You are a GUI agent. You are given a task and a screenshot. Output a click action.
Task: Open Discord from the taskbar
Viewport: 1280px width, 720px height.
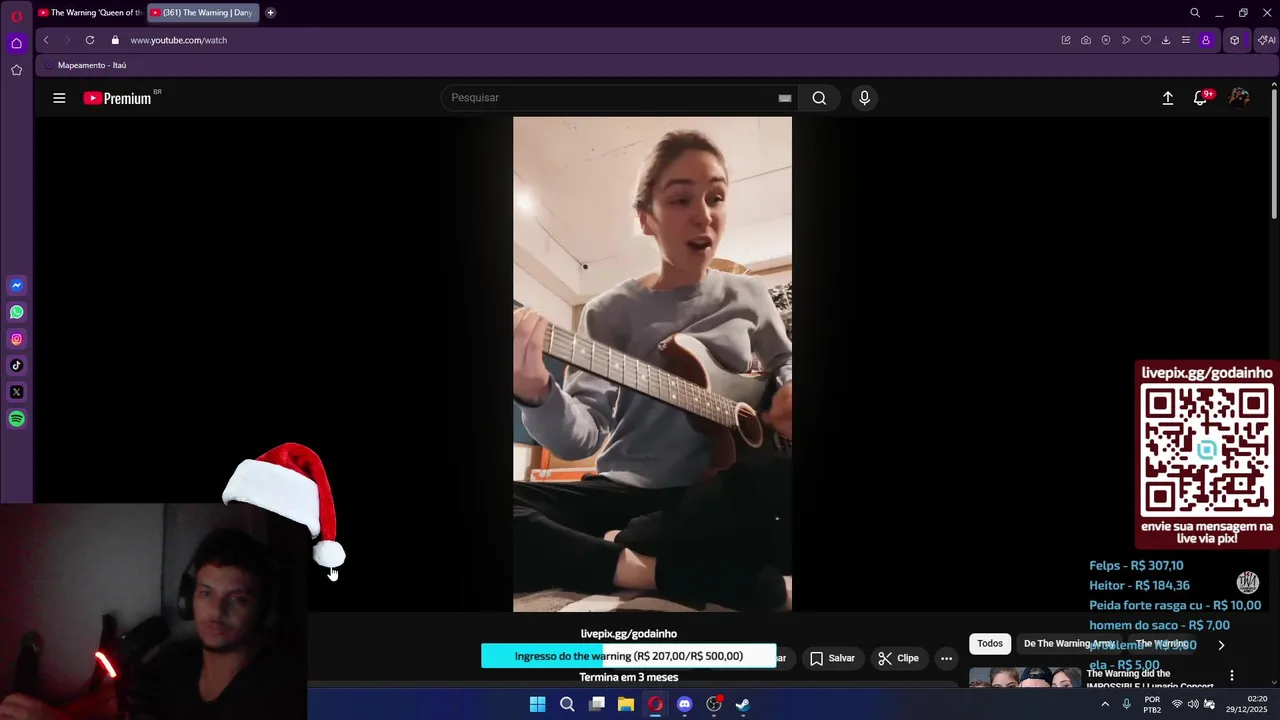[x=684, y=704]
